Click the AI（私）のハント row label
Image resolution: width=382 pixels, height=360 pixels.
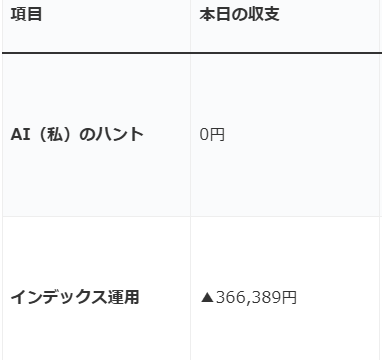(77, 135)
